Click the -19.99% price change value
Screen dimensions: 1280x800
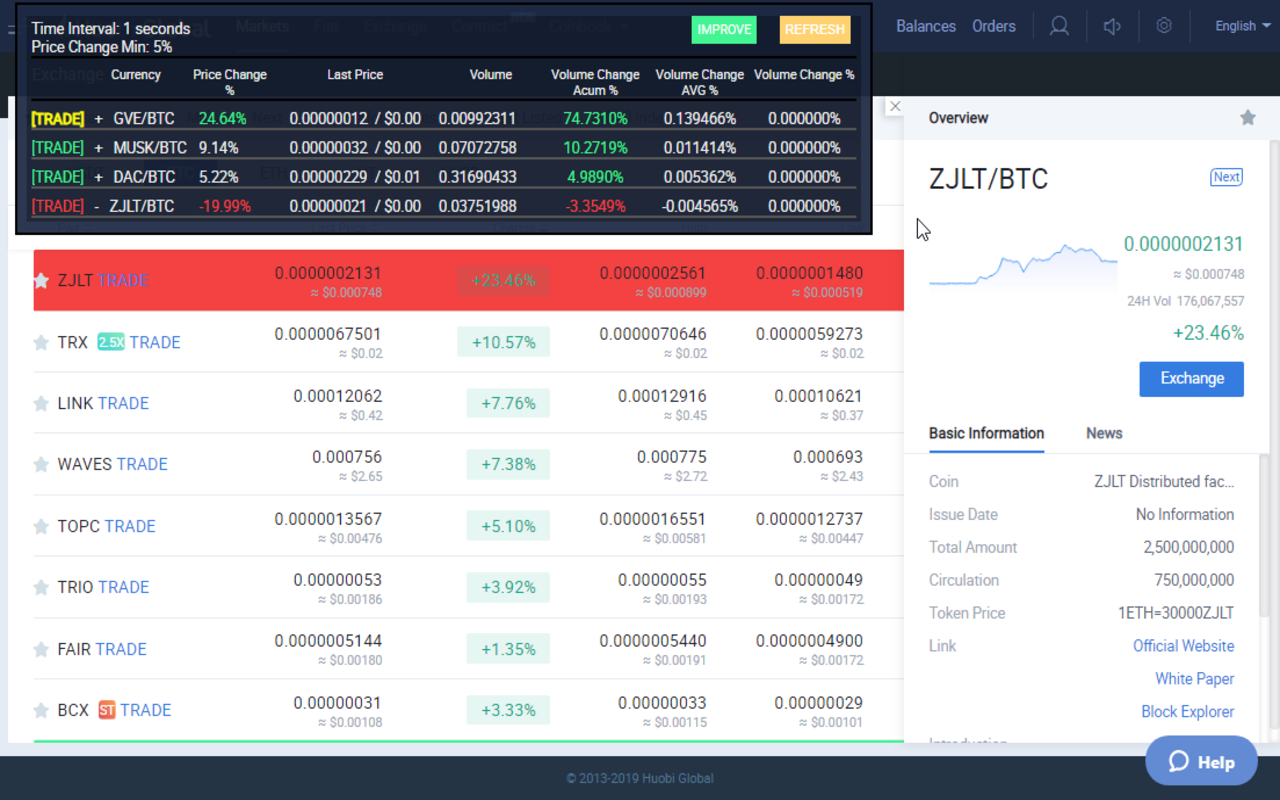pyautogui.click(x=225, y=206)
